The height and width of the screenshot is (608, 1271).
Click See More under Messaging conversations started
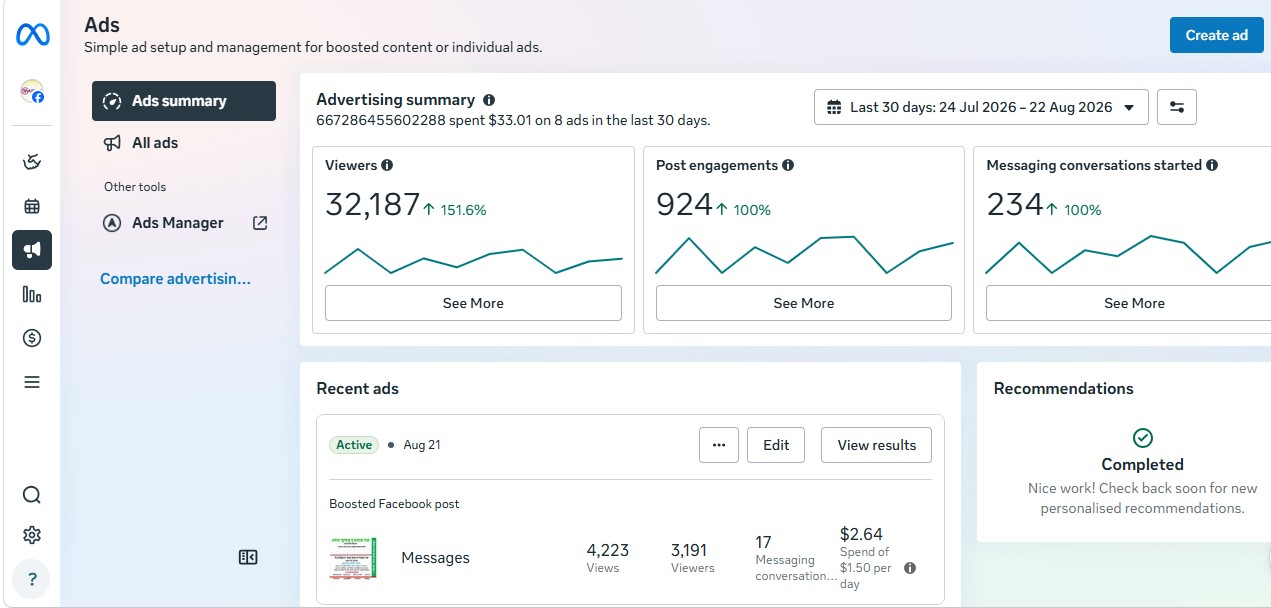[x=1134, y=303]
